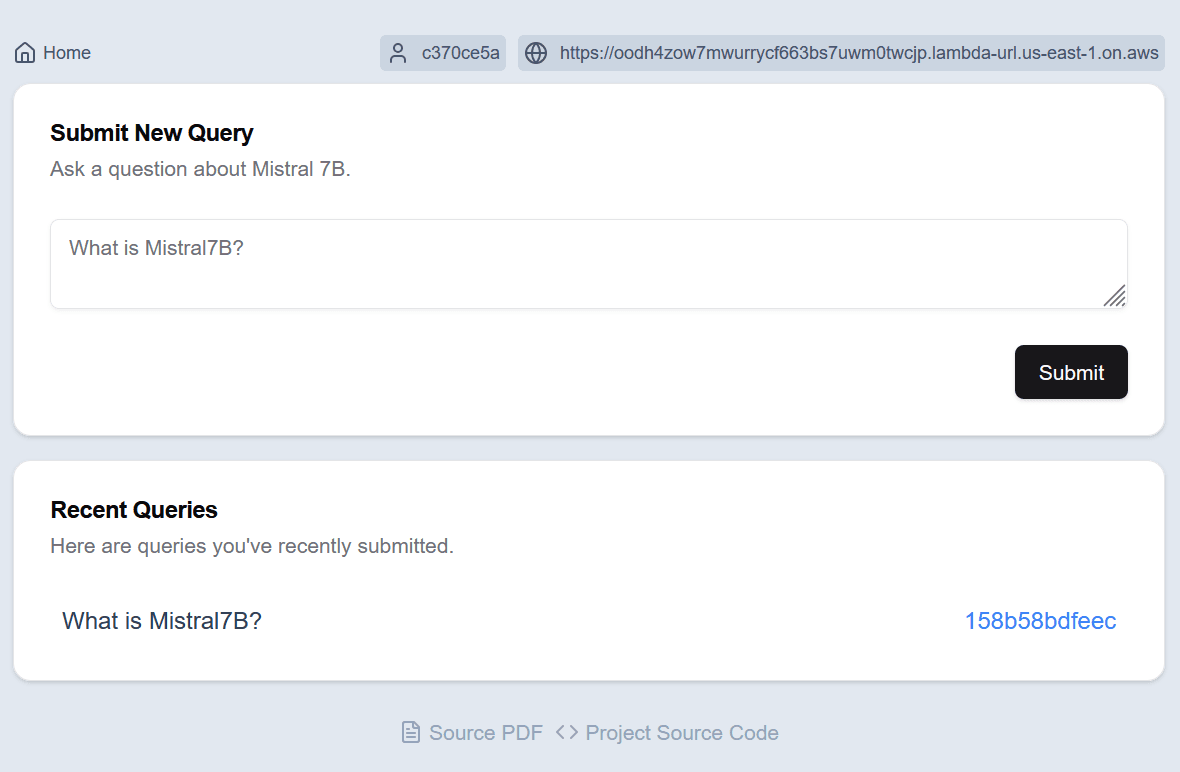Select the recent query "What is Mistral7B?"
This screenshot has height=772, width=1180.
tap(162, 621)
